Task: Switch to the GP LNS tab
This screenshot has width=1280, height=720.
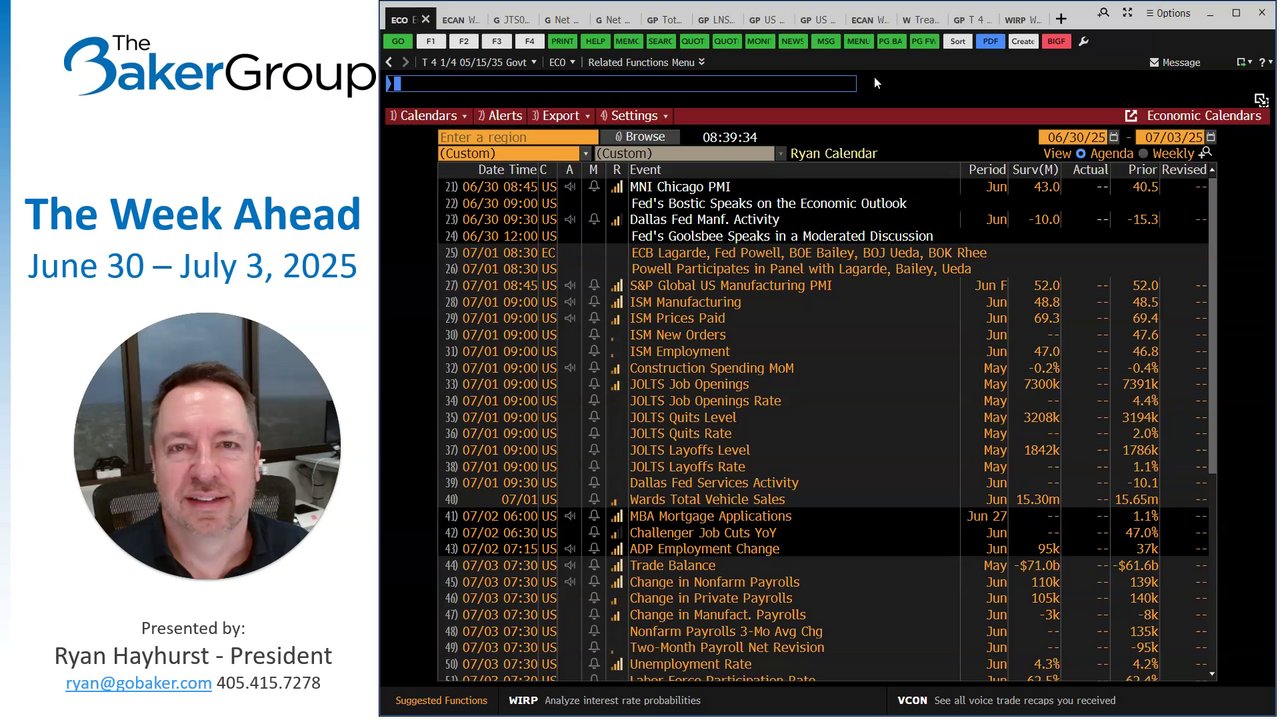Action: (x=716, y=19)
